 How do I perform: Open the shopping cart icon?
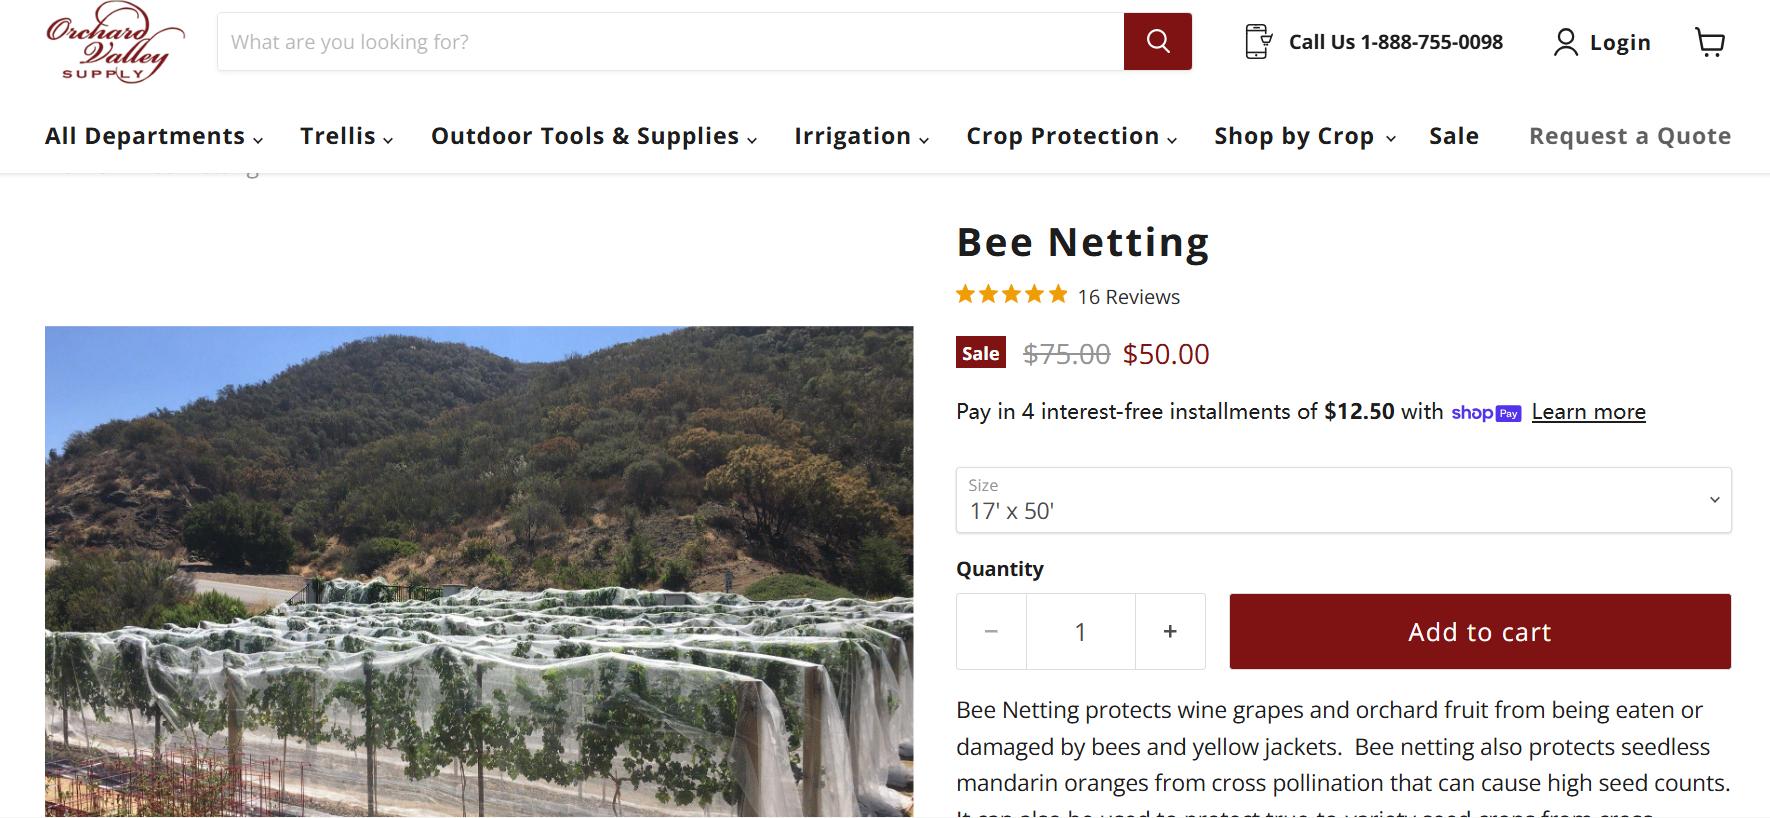pyautogui.click(x=1710, y=42)
